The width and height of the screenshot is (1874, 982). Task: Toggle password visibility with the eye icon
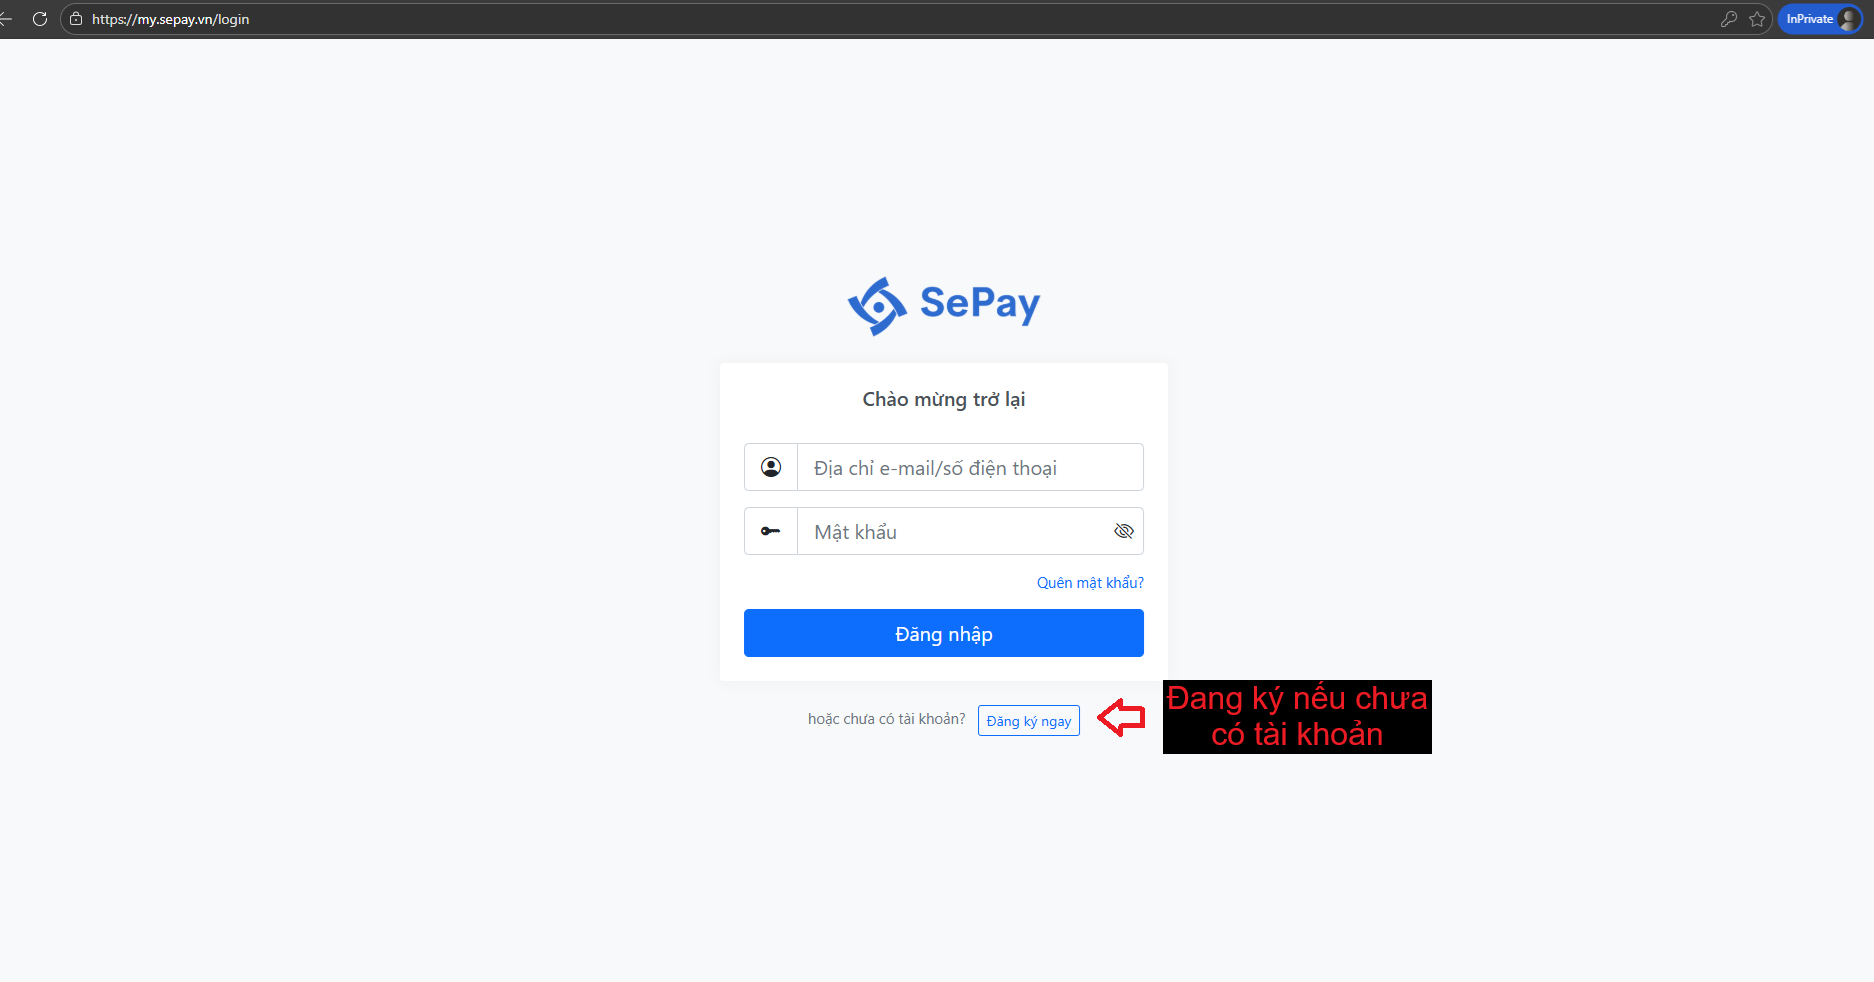click(1124, 531)
